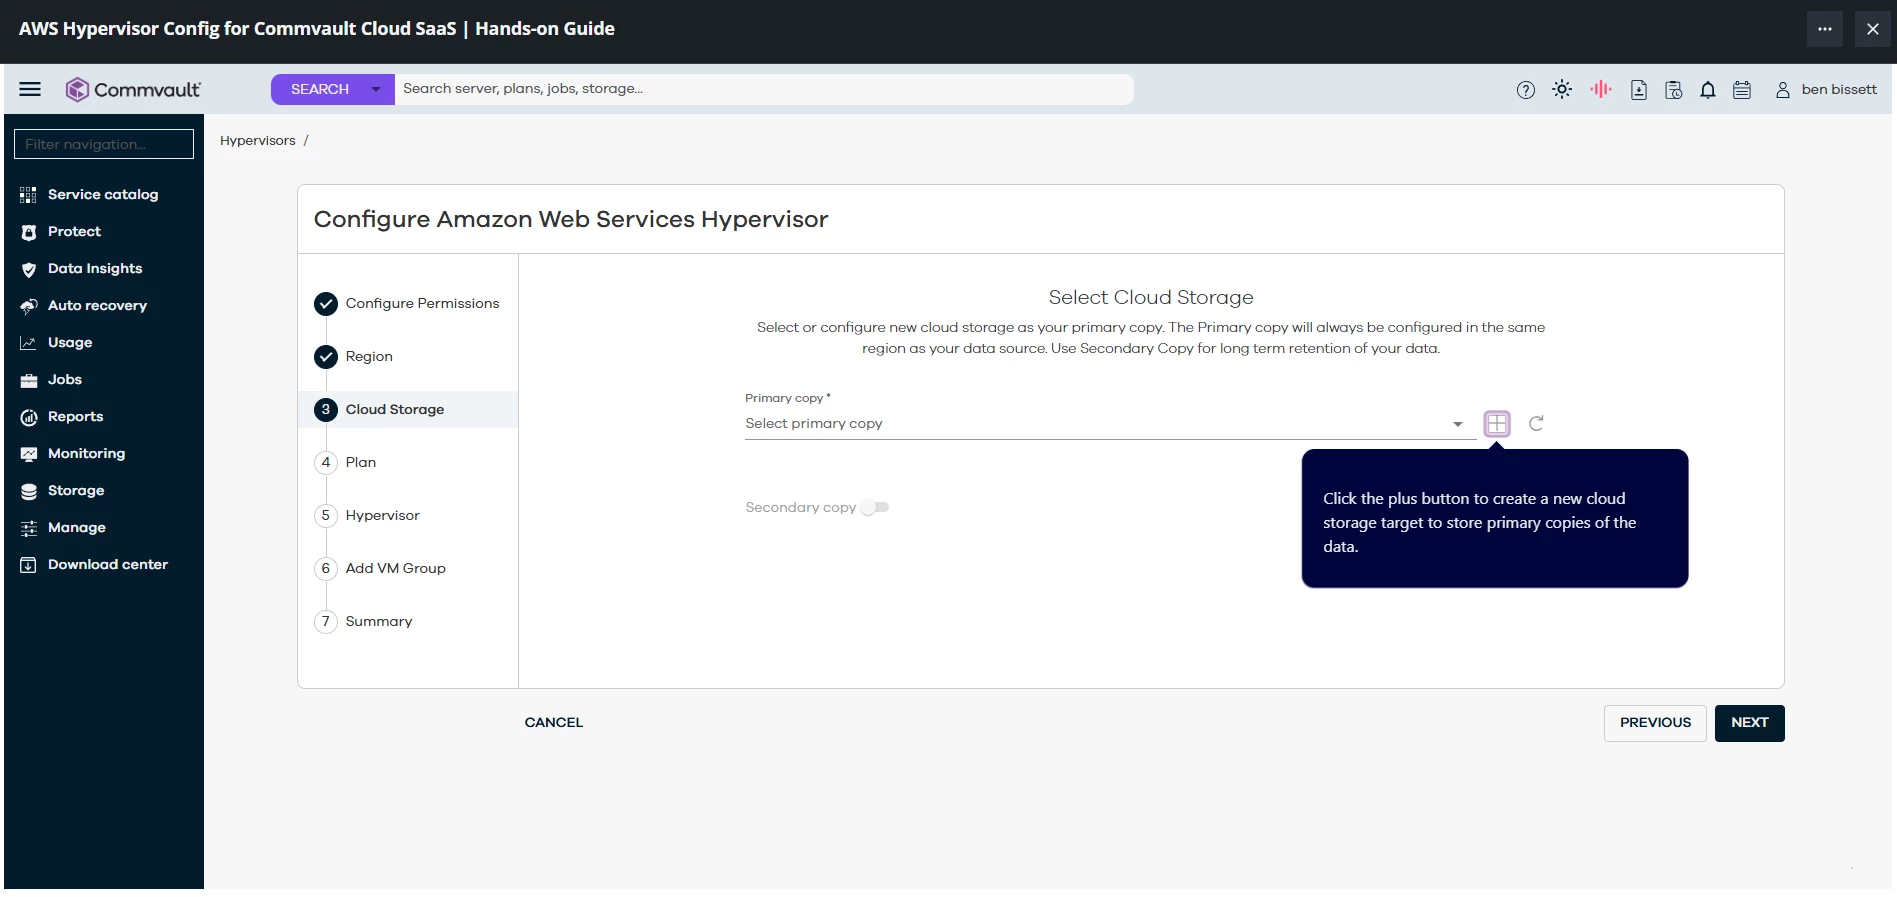This screenshot has height=897, width=1897.
Task: Open Manage navigation label
Action: click(77, 528)
